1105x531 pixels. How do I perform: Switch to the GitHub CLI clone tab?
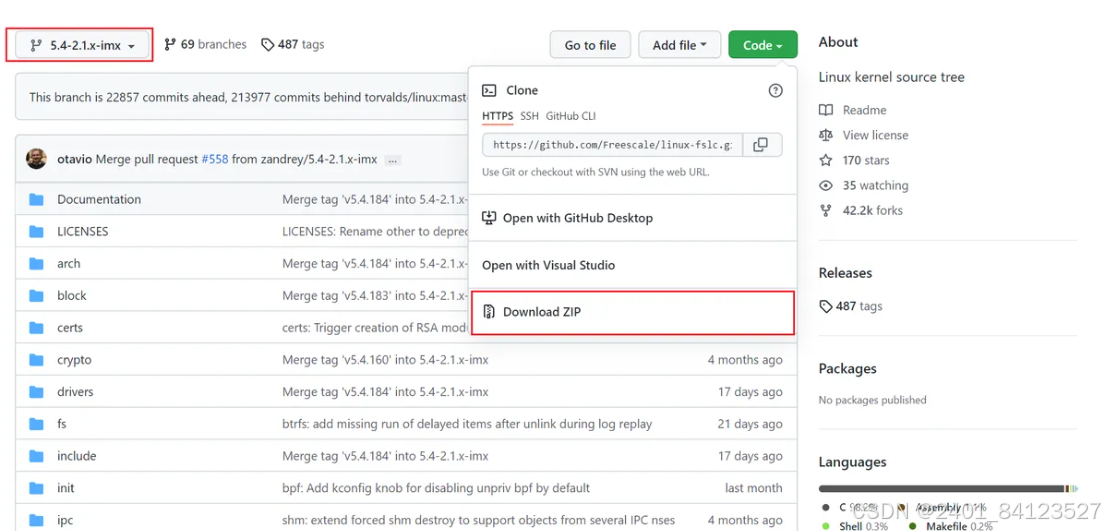pyautogui.click(x=570, y=116)
